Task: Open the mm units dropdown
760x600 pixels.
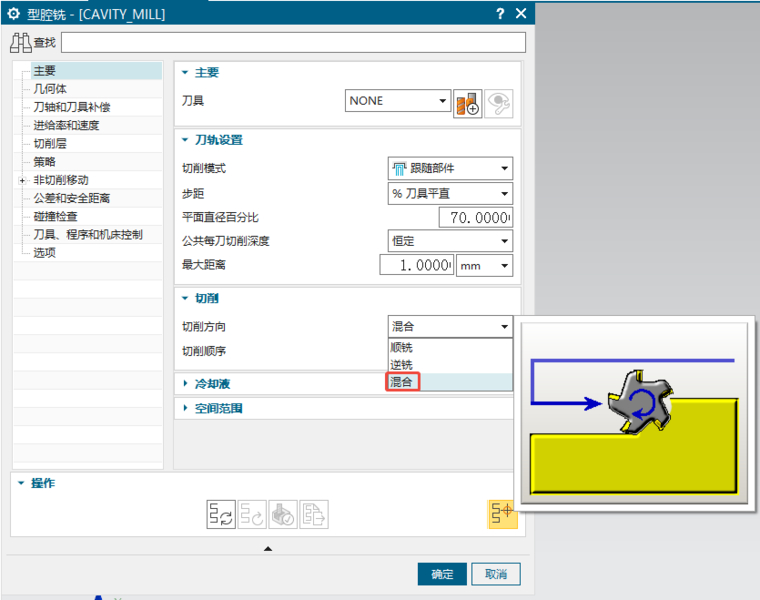Action: tap(484, 266)
